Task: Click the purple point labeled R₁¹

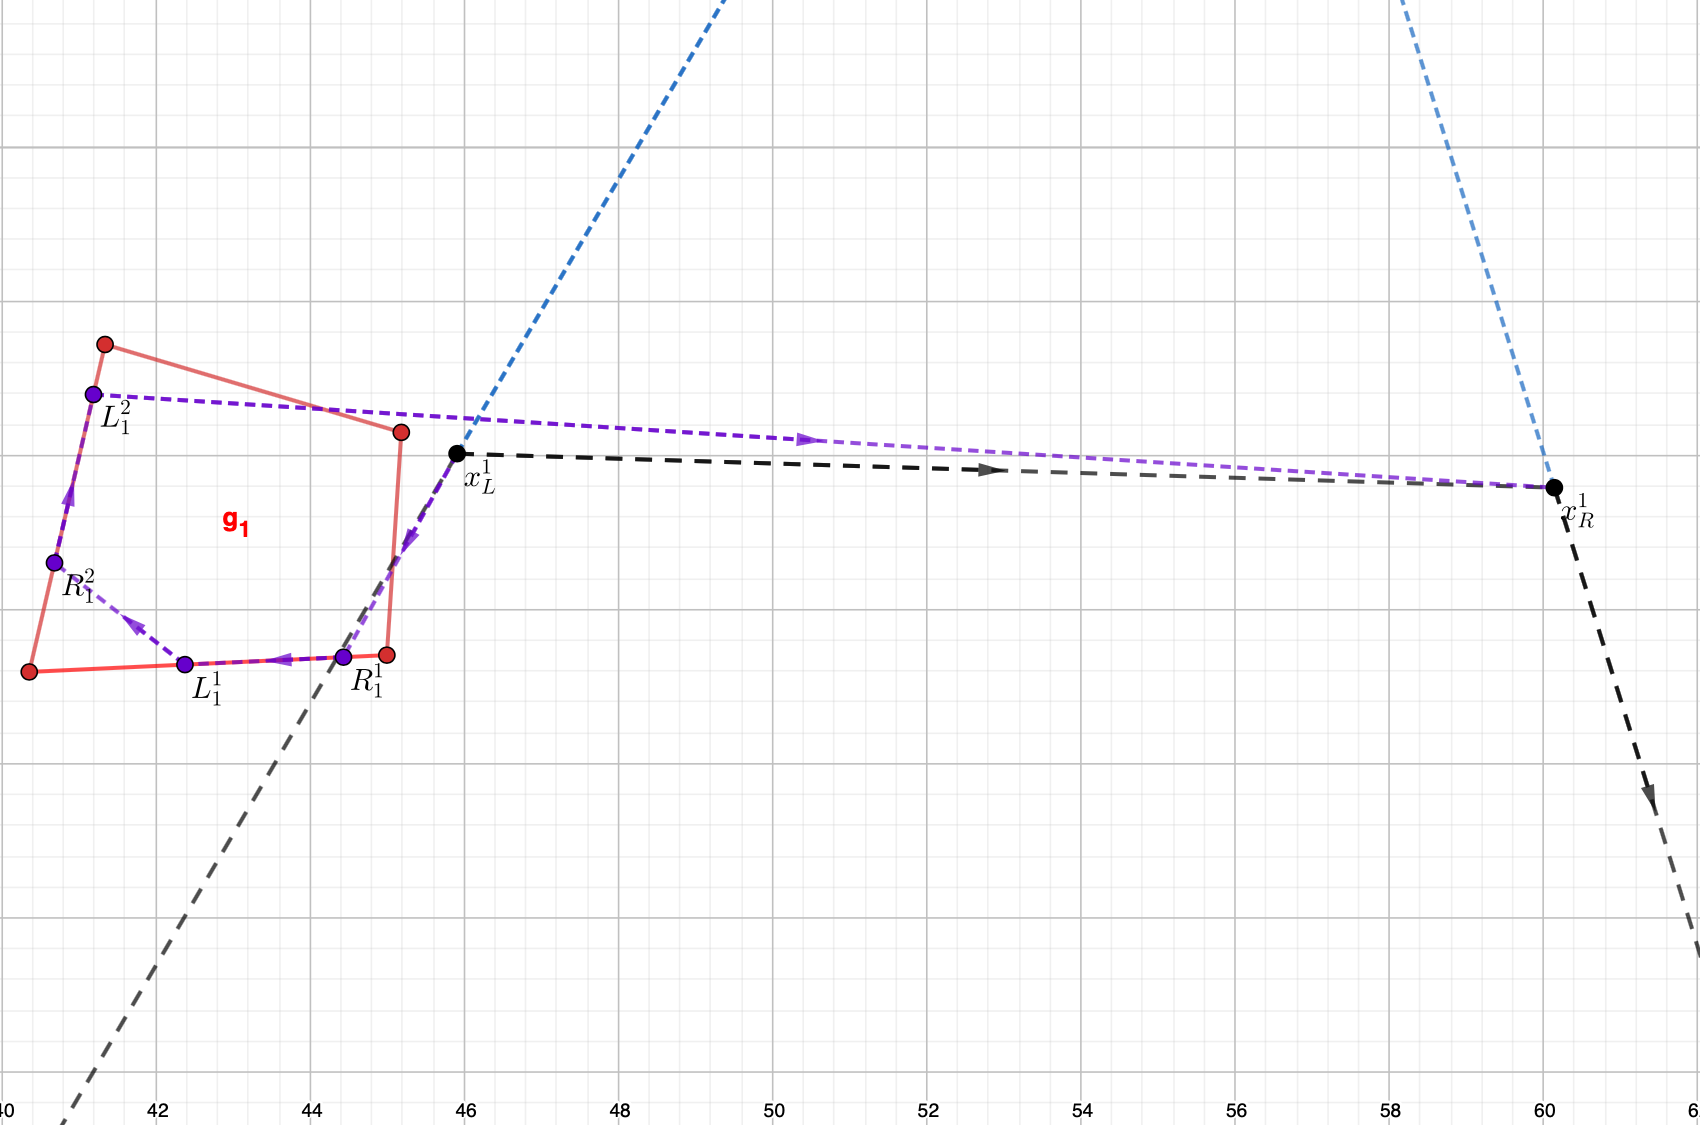Action: click(x=343, y=657)
